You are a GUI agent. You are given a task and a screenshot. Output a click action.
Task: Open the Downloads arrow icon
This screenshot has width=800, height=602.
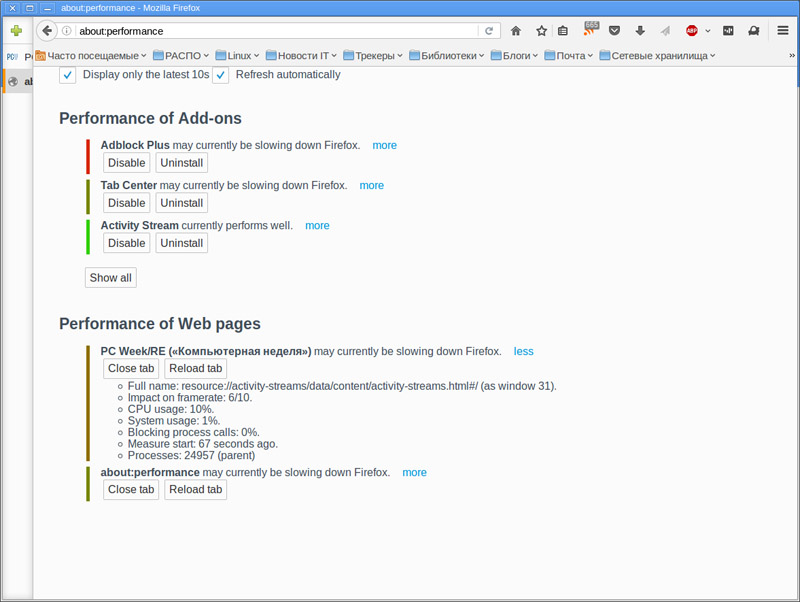pyautogui.click(x=640, y=31)
